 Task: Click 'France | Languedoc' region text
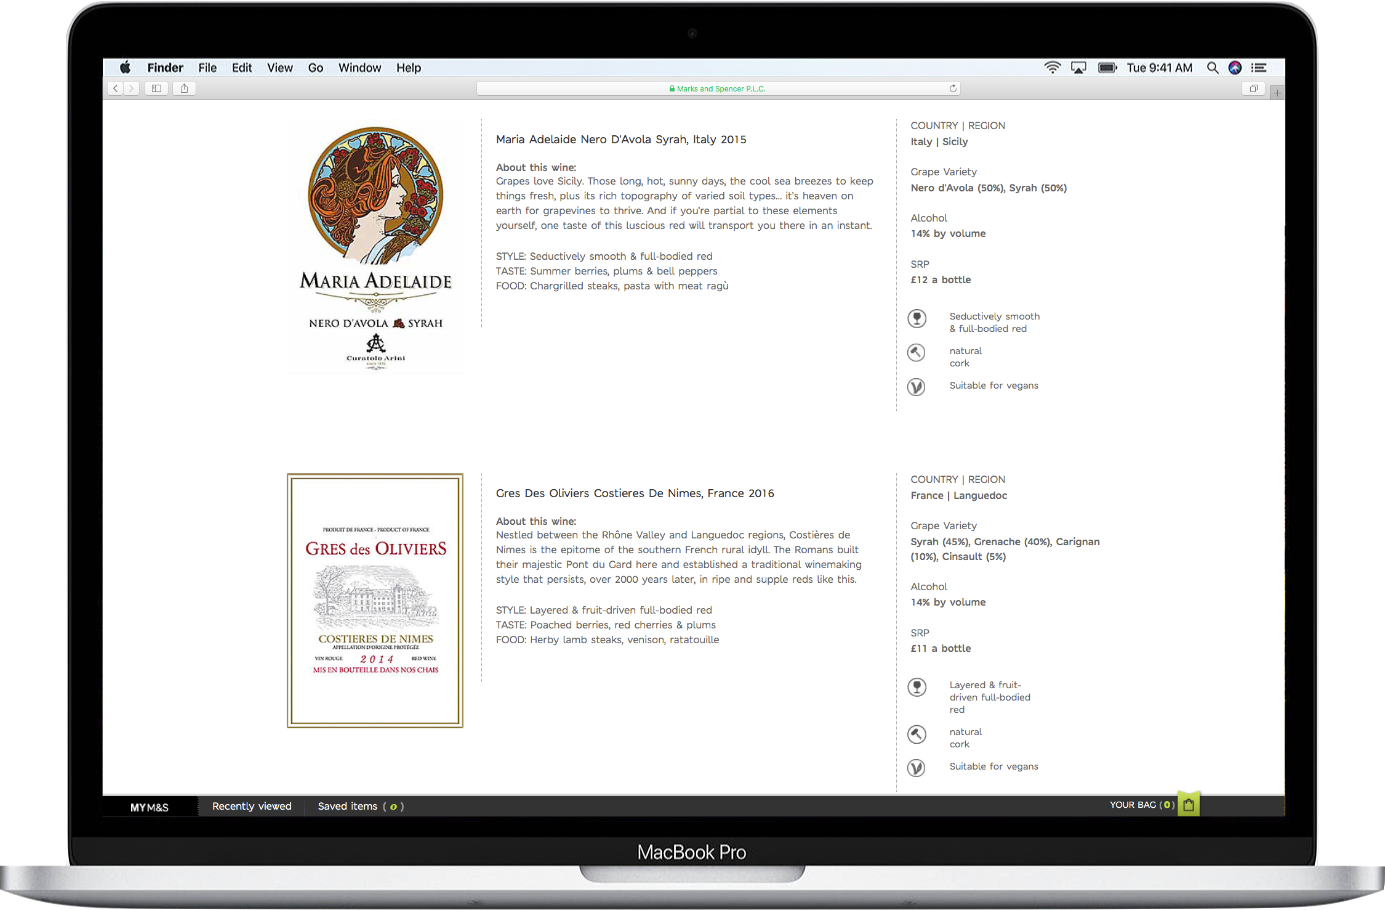tap(959, 496)
